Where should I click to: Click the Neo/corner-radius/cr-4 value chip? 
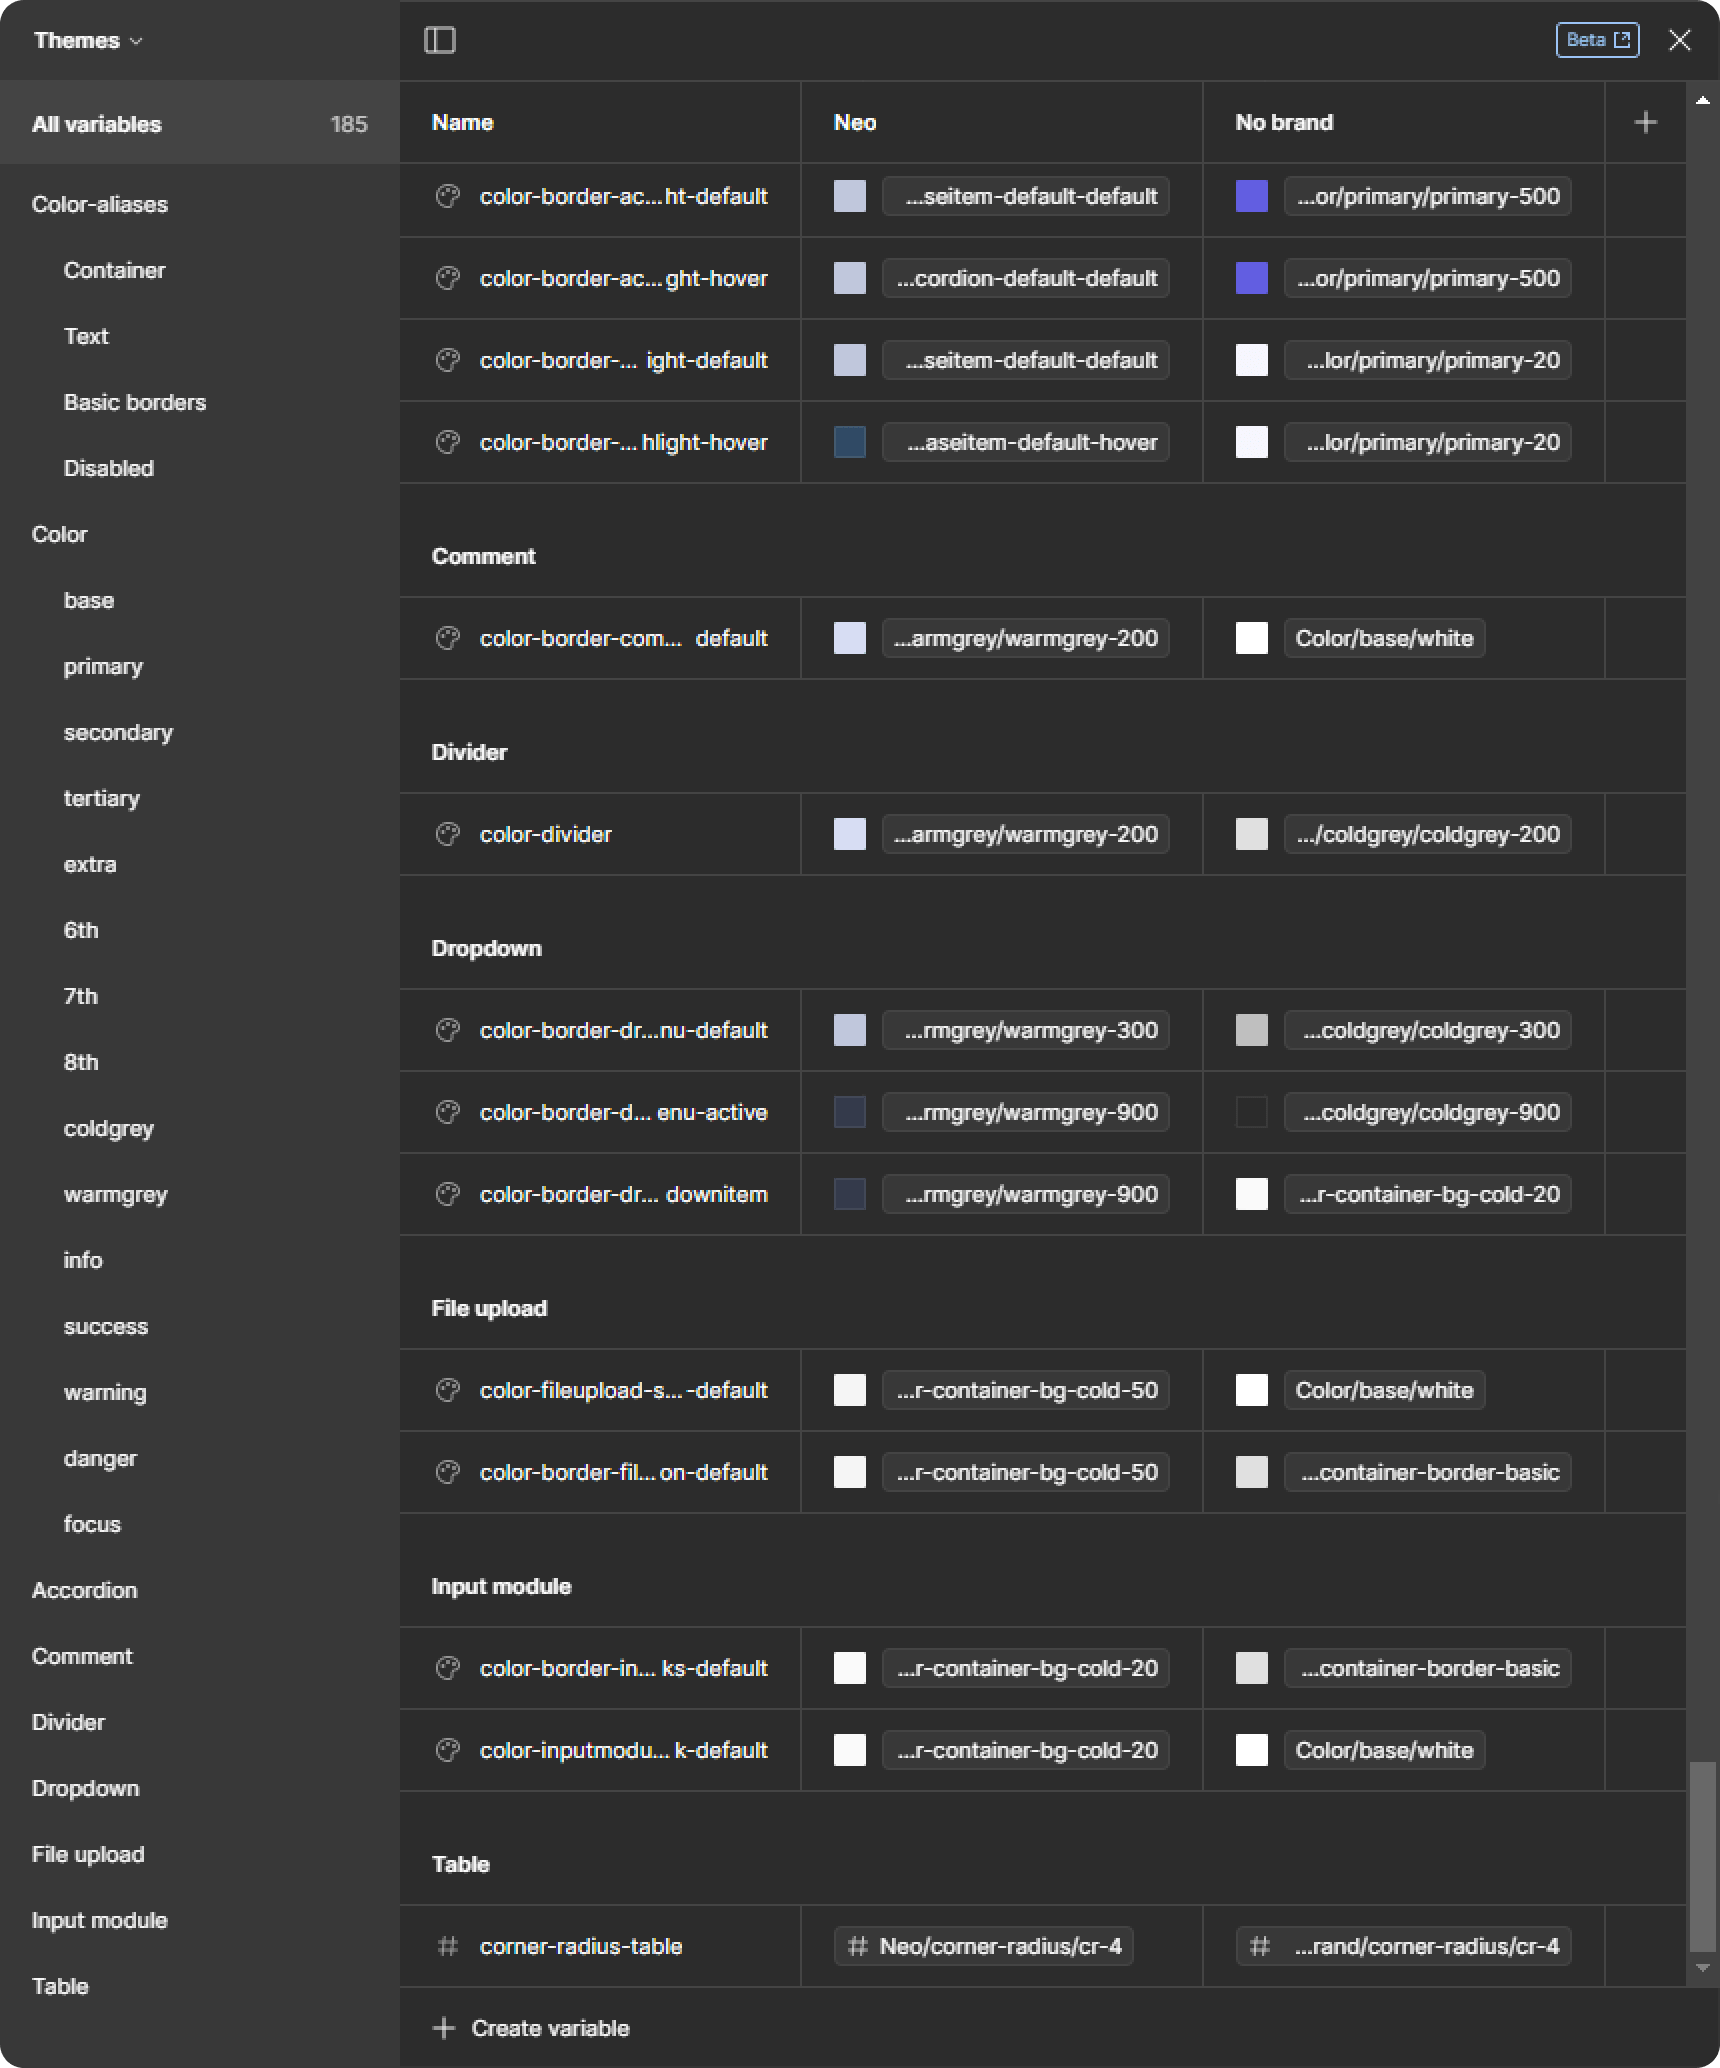tap(984, 1946)
